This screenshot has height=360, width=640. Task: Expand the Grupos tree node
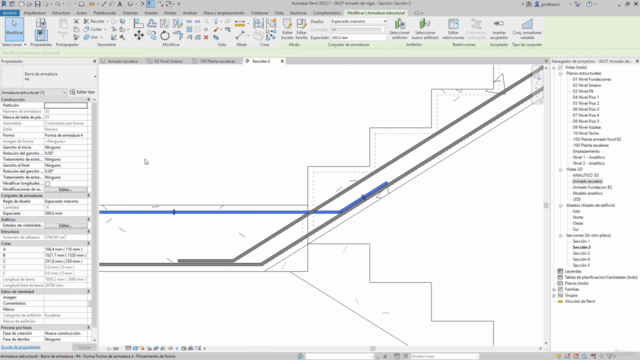(x=554, y=296)
